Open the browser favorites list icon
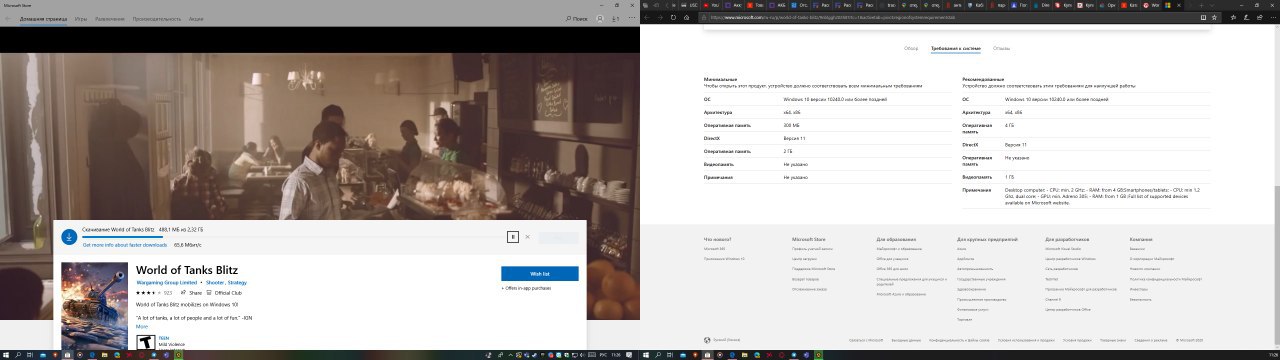Image resolution: width=1280 pixels, height=360 pixels. [x=1233, y=17]
